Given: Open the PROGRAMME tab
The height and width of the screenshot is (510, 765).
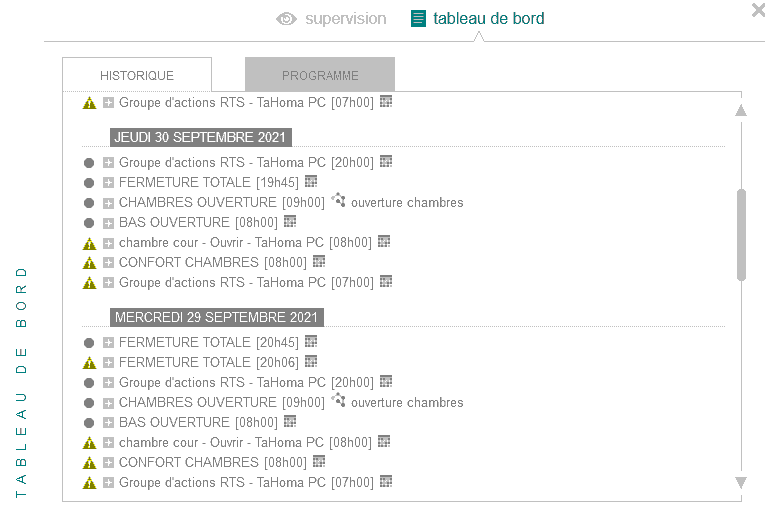Looking at the screenshot, I should [320, 75].
